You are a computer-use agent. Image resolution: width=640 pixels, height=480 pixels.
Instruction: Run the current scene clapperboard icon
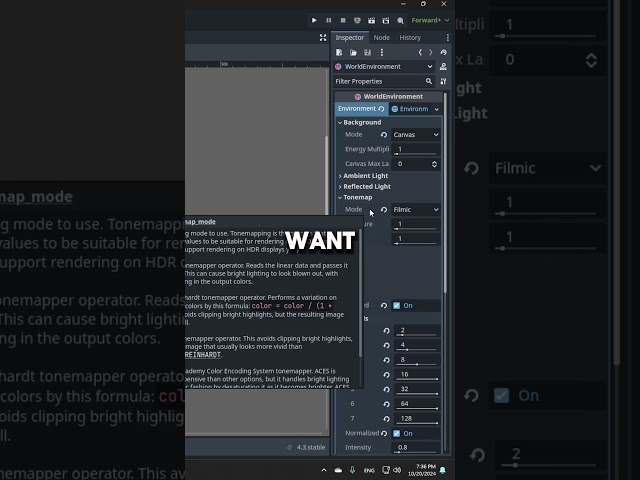(x=371, y=20)
